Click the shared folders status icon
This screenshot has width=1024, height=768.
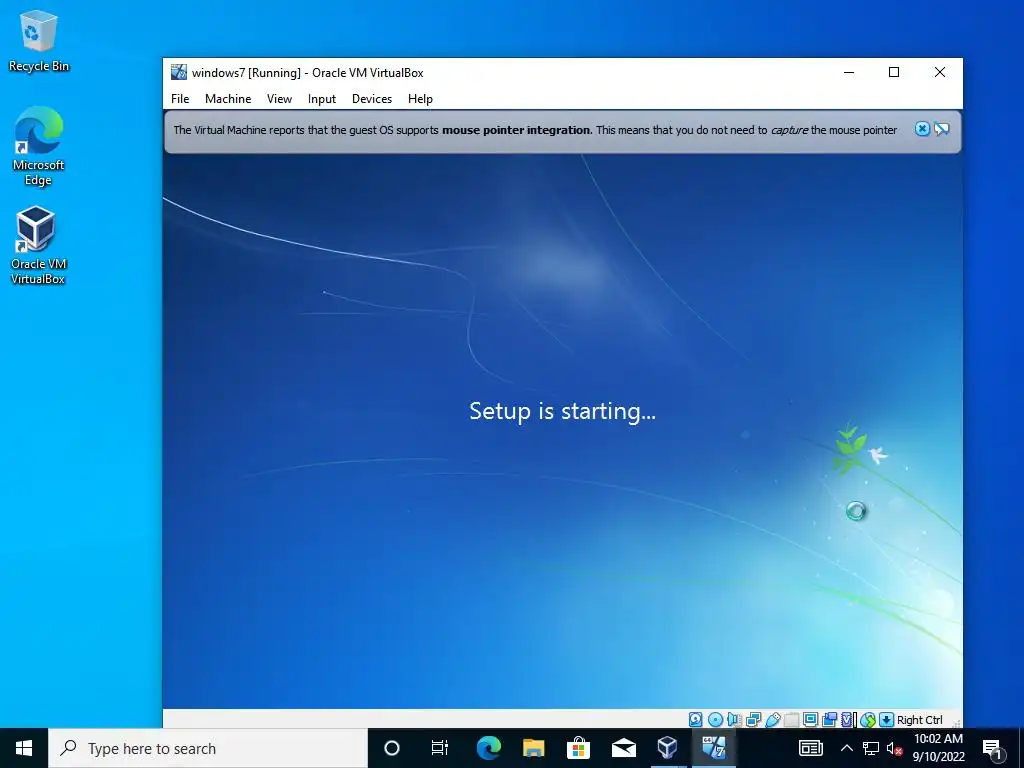(792, 720)
